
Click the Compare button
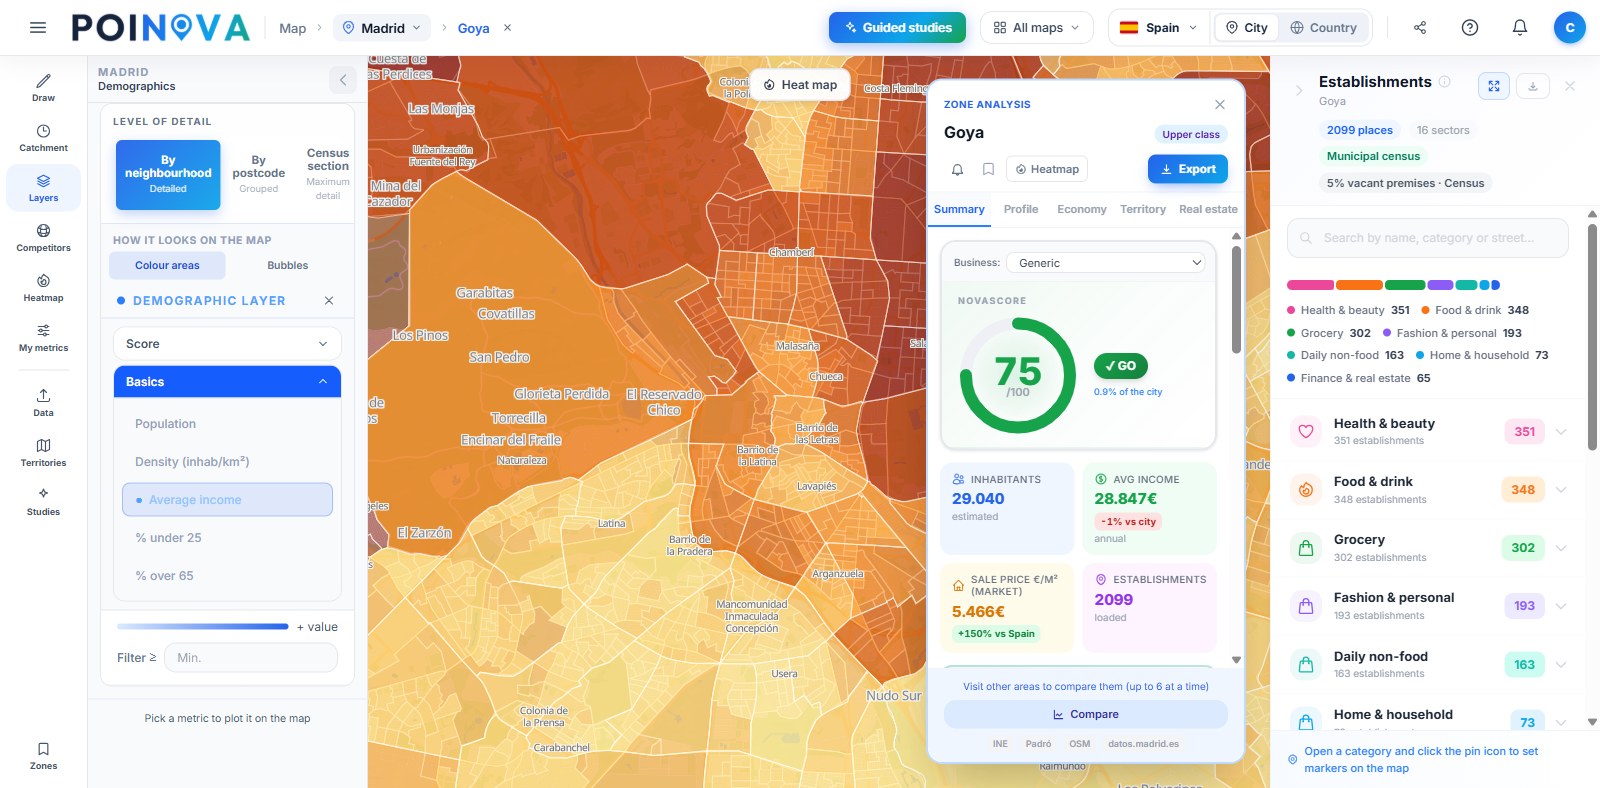point(1086,714)
